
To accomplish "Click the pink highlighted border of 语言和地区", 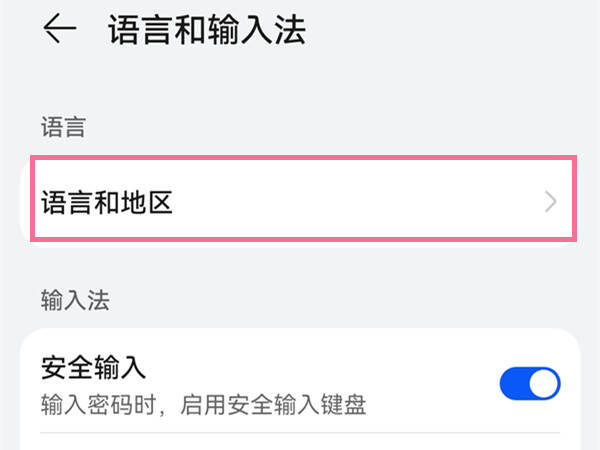I will point(303,158).
